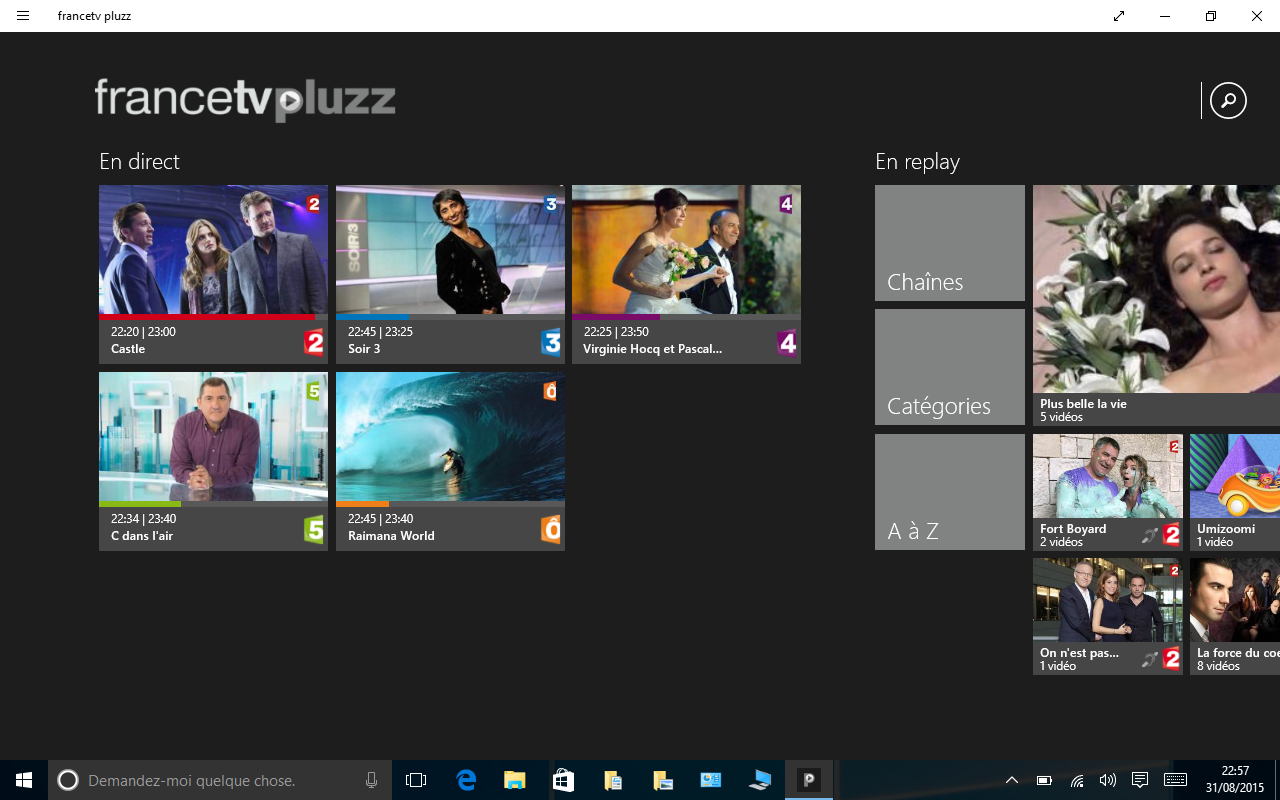Open Task View in the taskbar

pos(416,780)
